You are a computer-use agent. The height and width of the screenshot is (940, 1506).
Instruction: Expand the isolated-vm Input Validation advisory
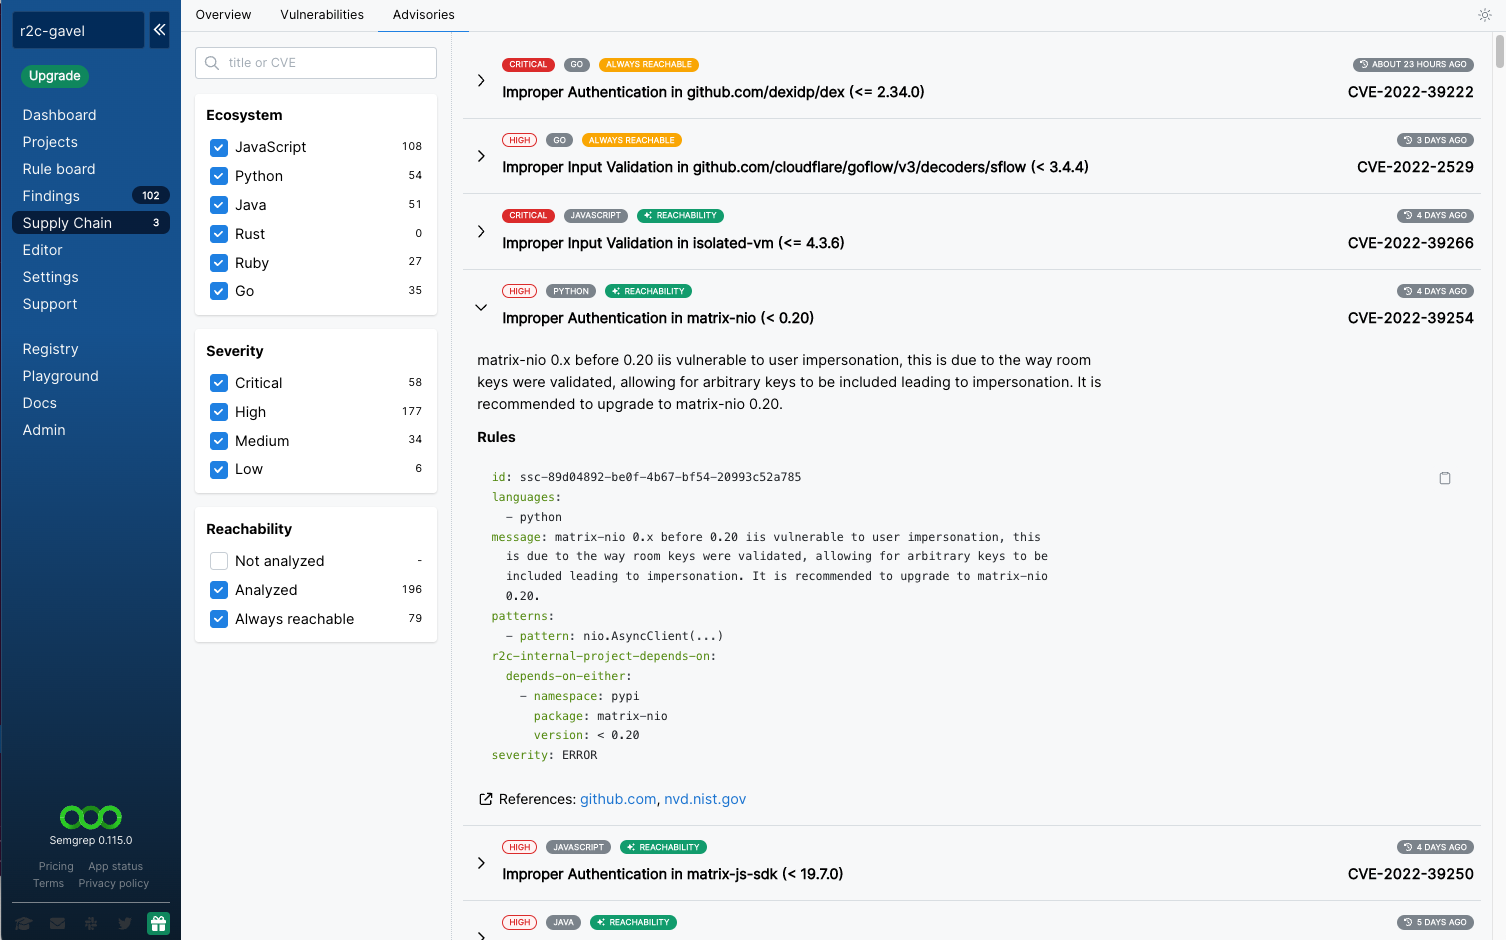click(481, 231)
